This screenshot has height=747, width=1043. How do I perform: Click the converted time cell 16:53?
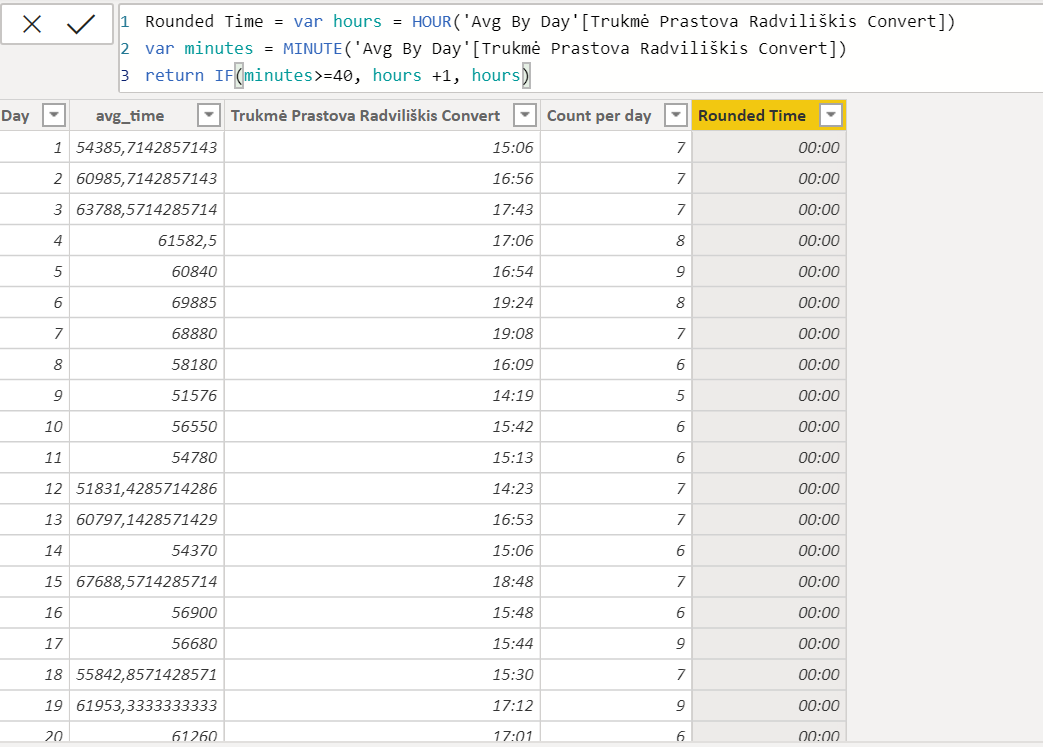point(382,520)
